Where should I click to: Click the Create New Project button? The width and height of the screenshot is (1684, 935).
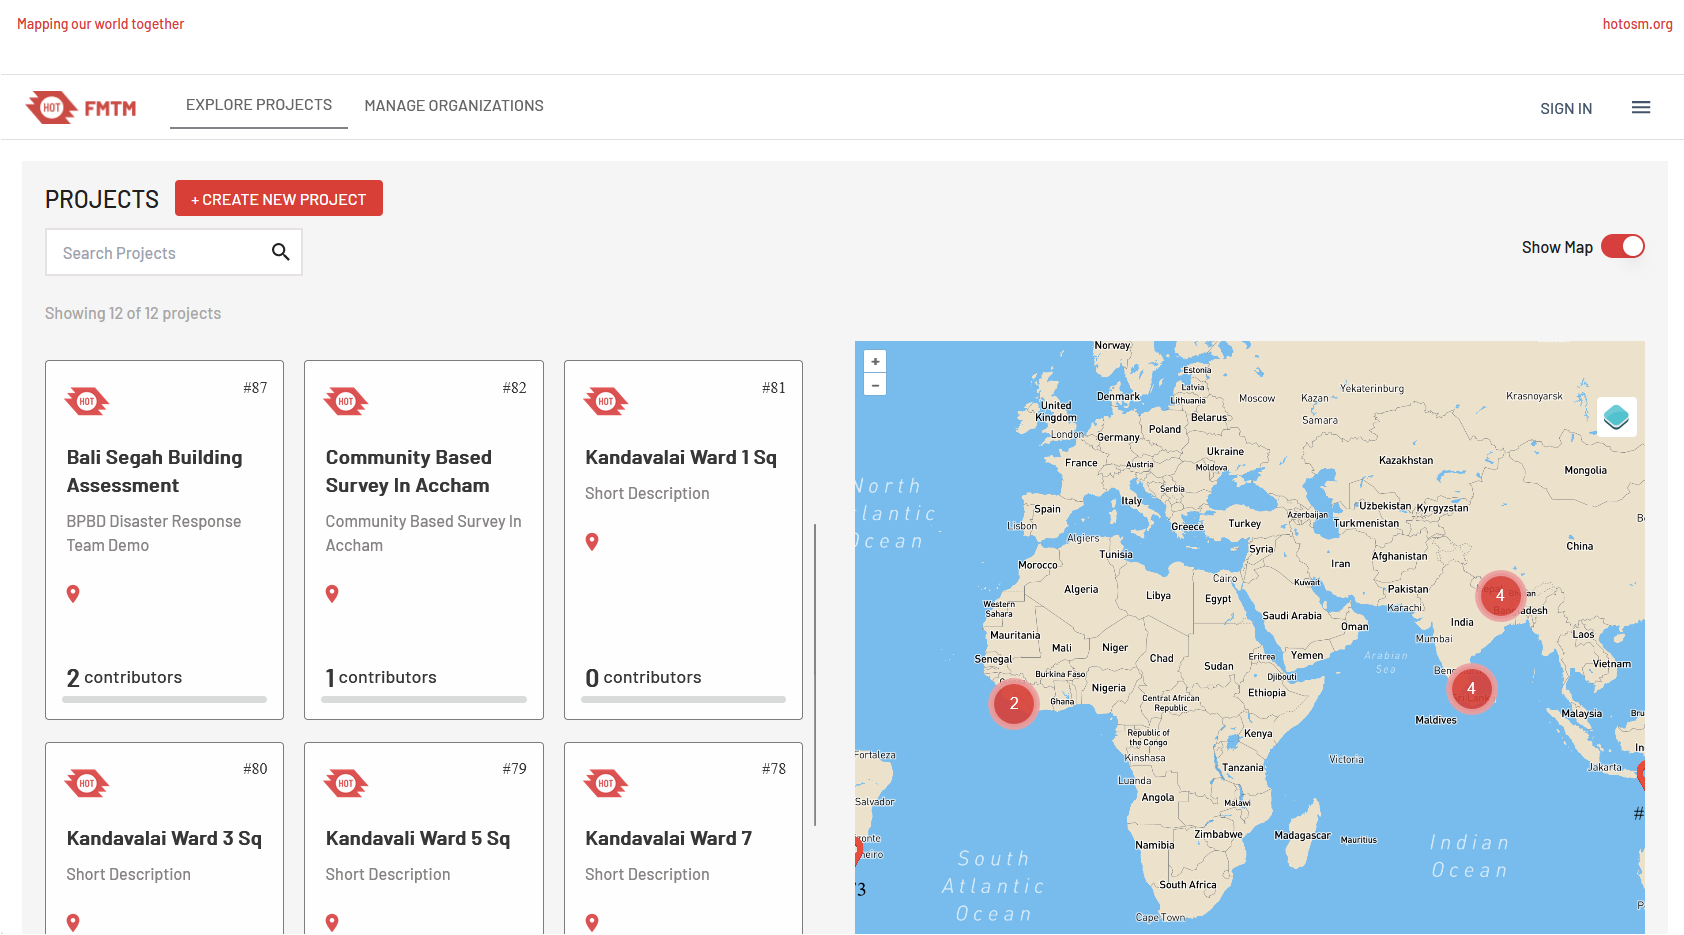point(279,198)
